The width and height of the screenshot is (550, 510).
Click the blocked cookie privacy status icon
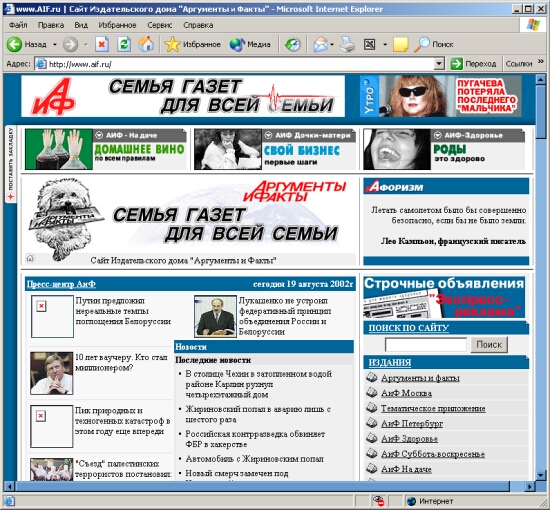(379, 501)
